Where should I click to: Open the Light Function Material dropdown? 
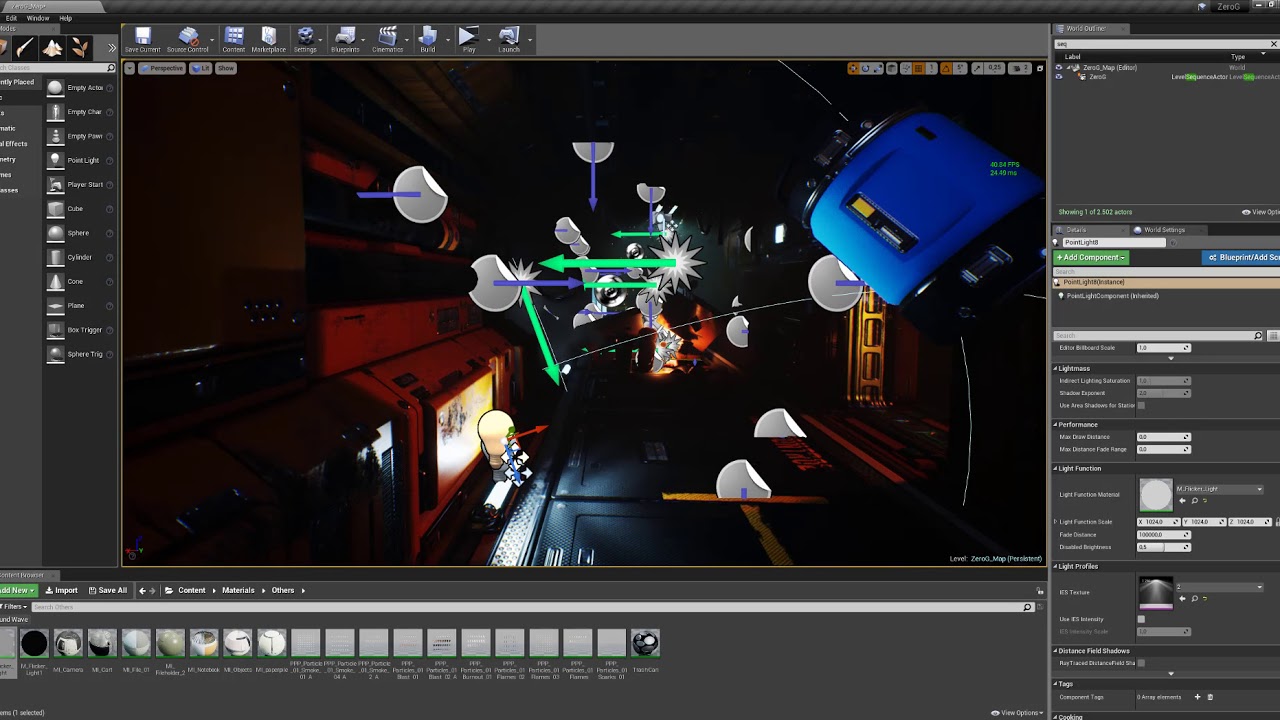[x=1219, y=489]
